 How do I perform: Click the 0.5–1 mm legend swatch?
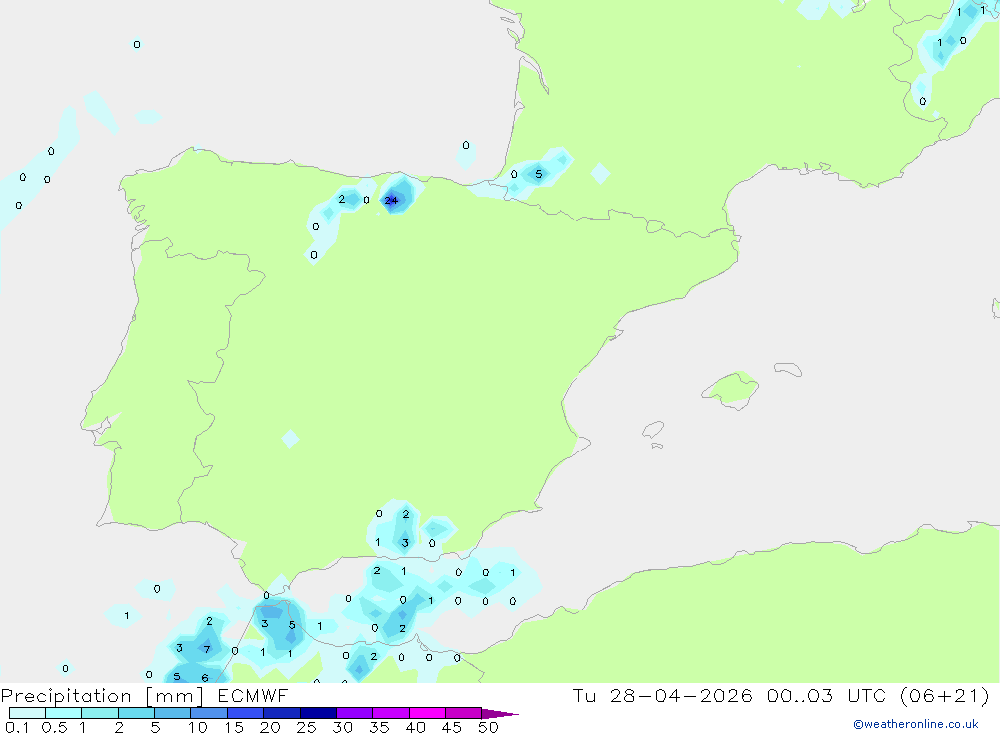(x=64, y=713)
